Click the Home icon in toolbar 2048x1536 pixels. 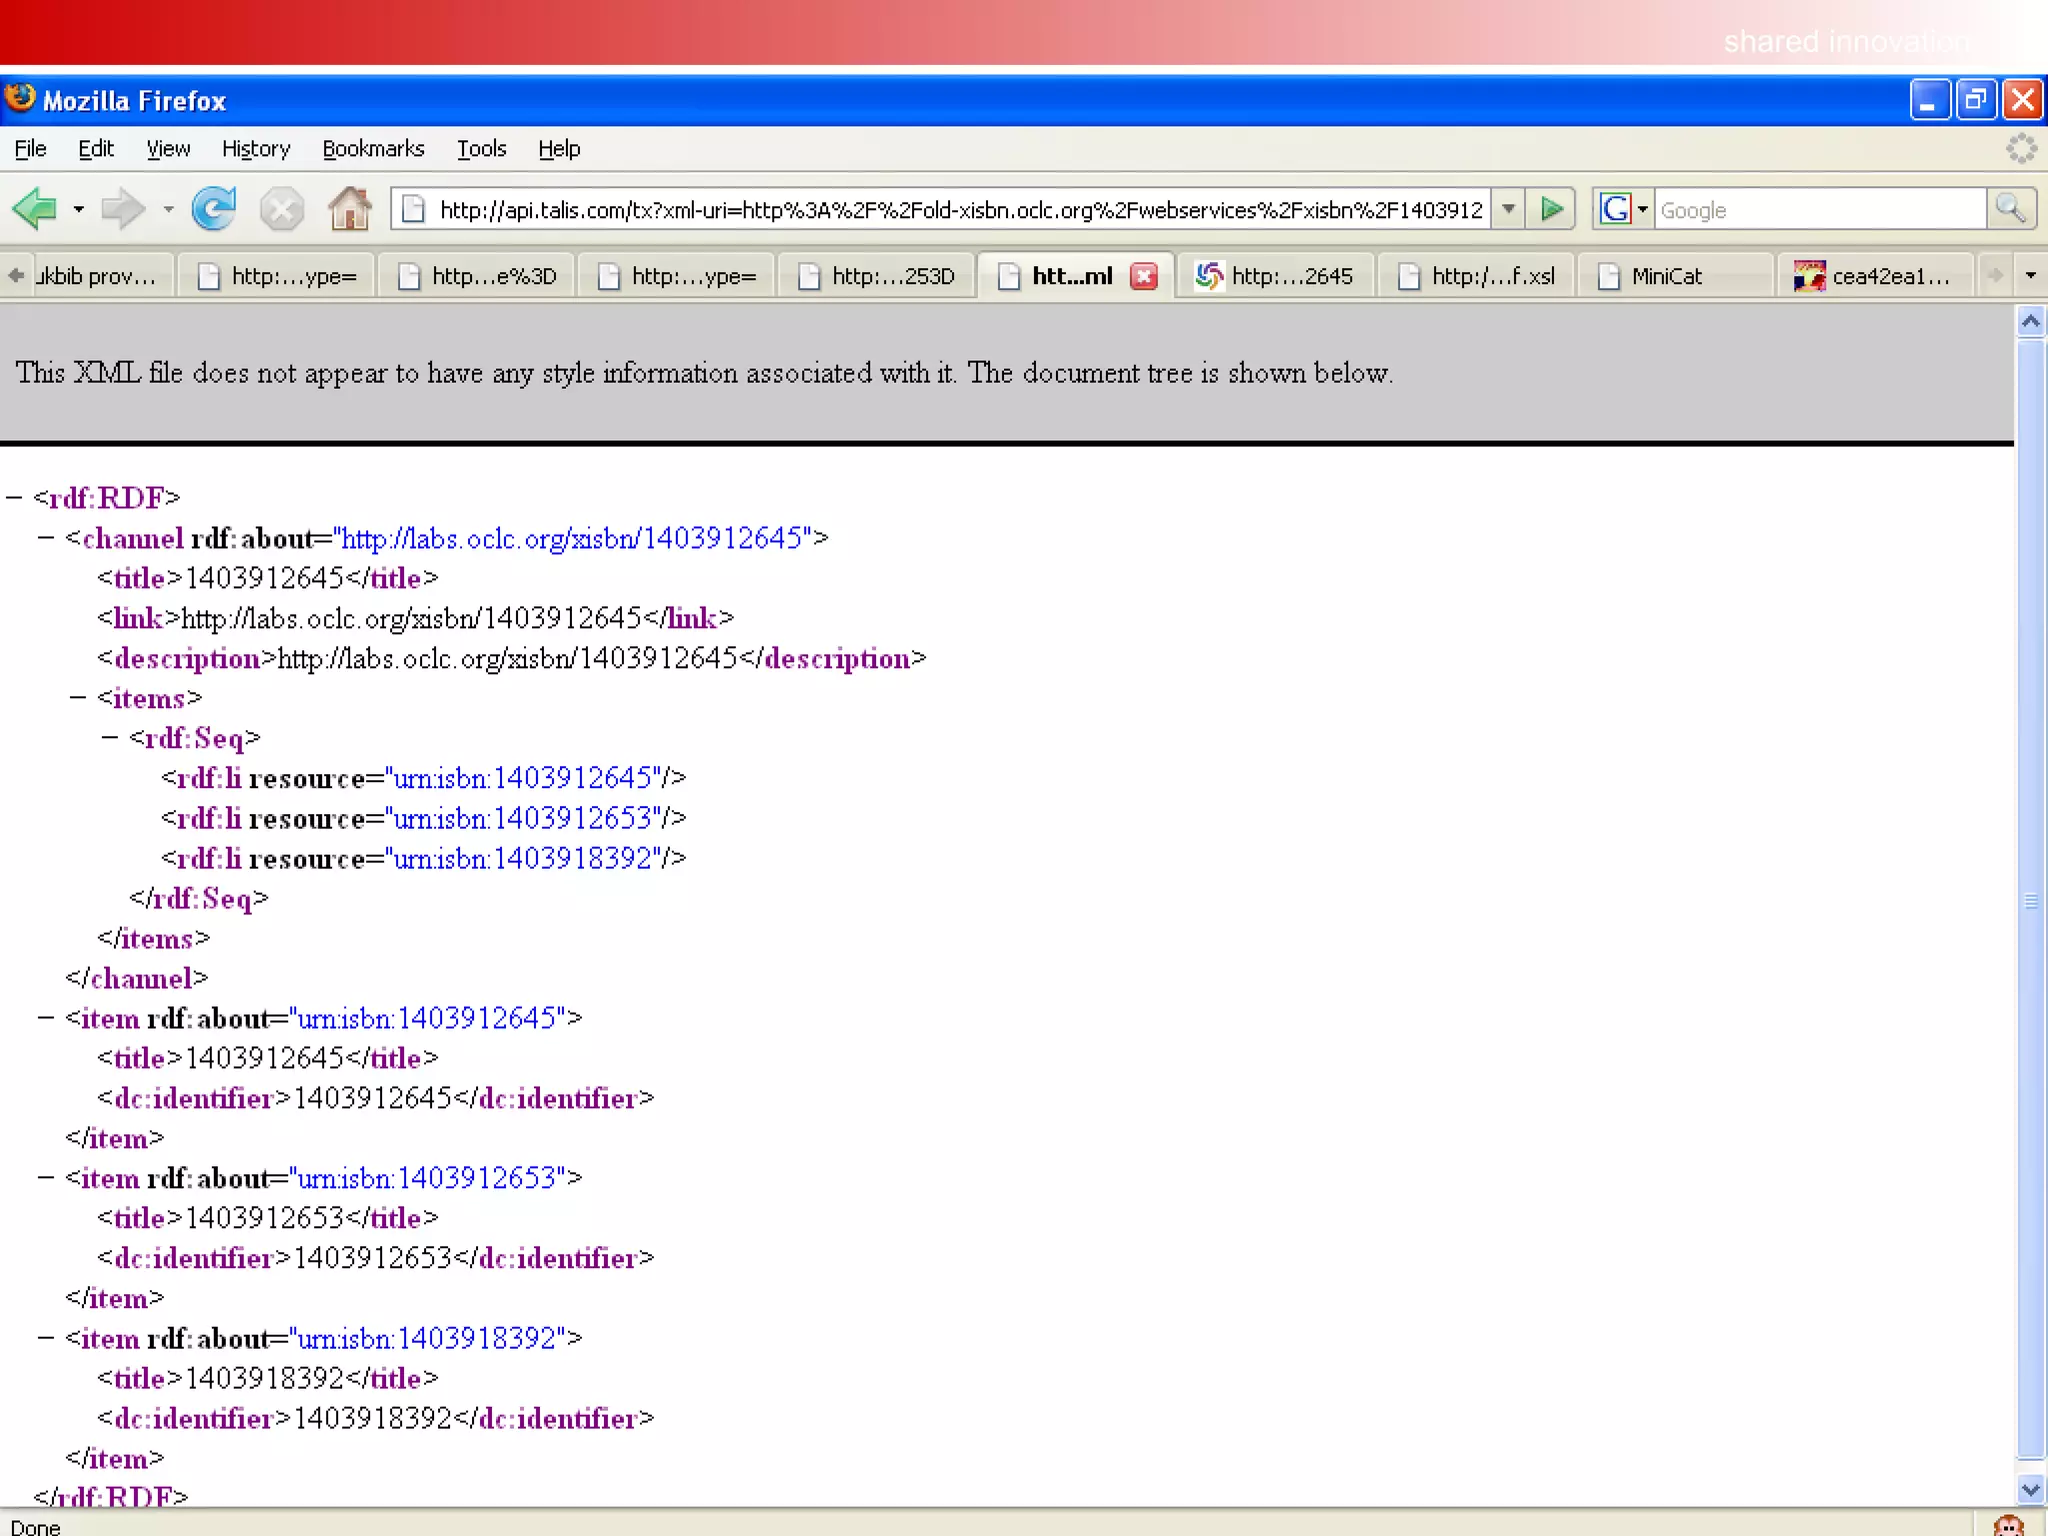[x=349, y=209]
